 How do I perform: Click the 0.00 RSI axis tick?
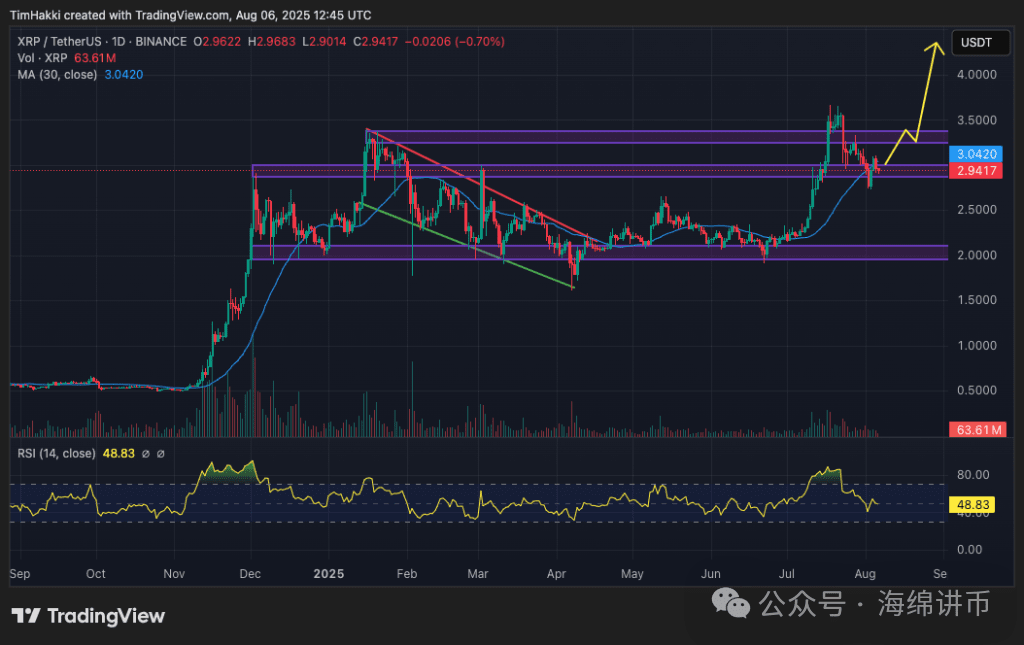point(969,550)
